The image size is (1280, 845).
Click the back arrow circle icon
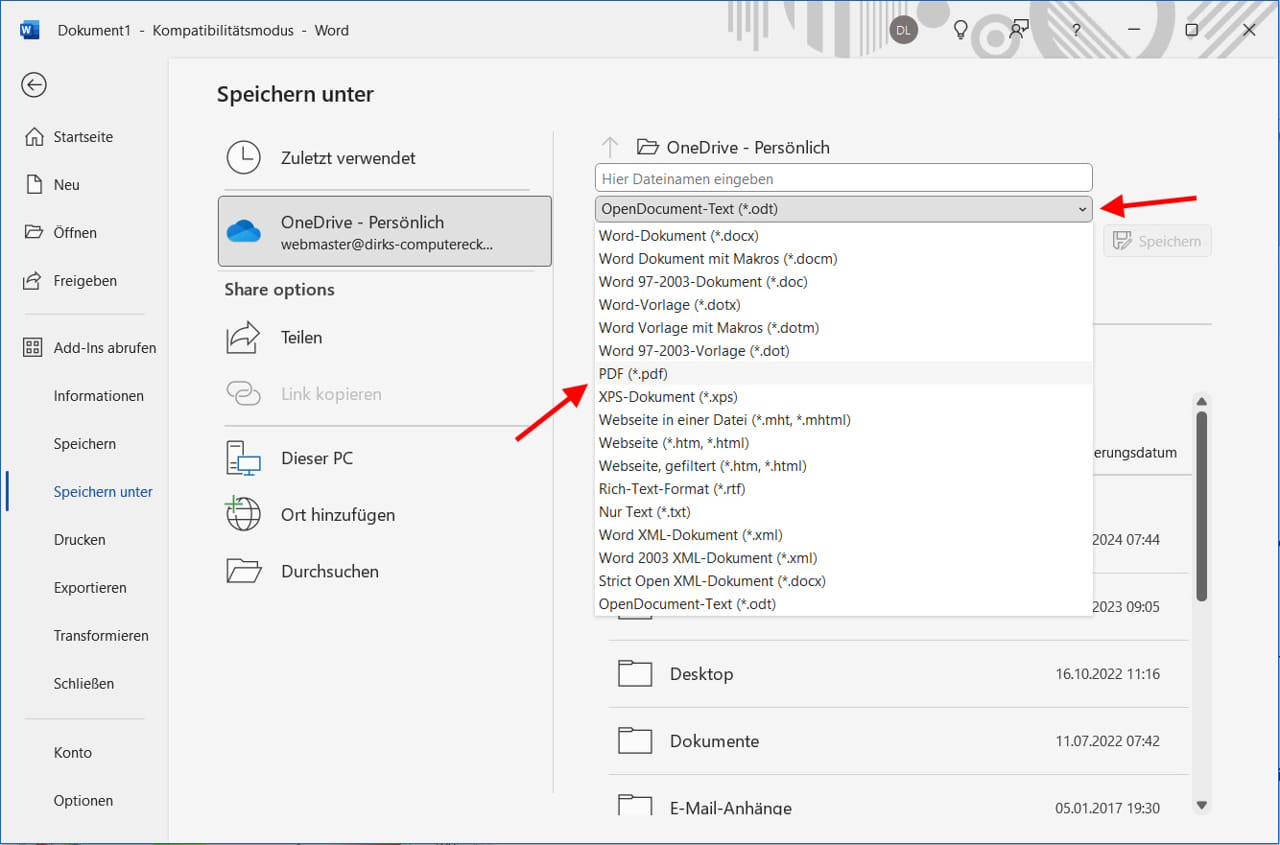tap(34, 85)
